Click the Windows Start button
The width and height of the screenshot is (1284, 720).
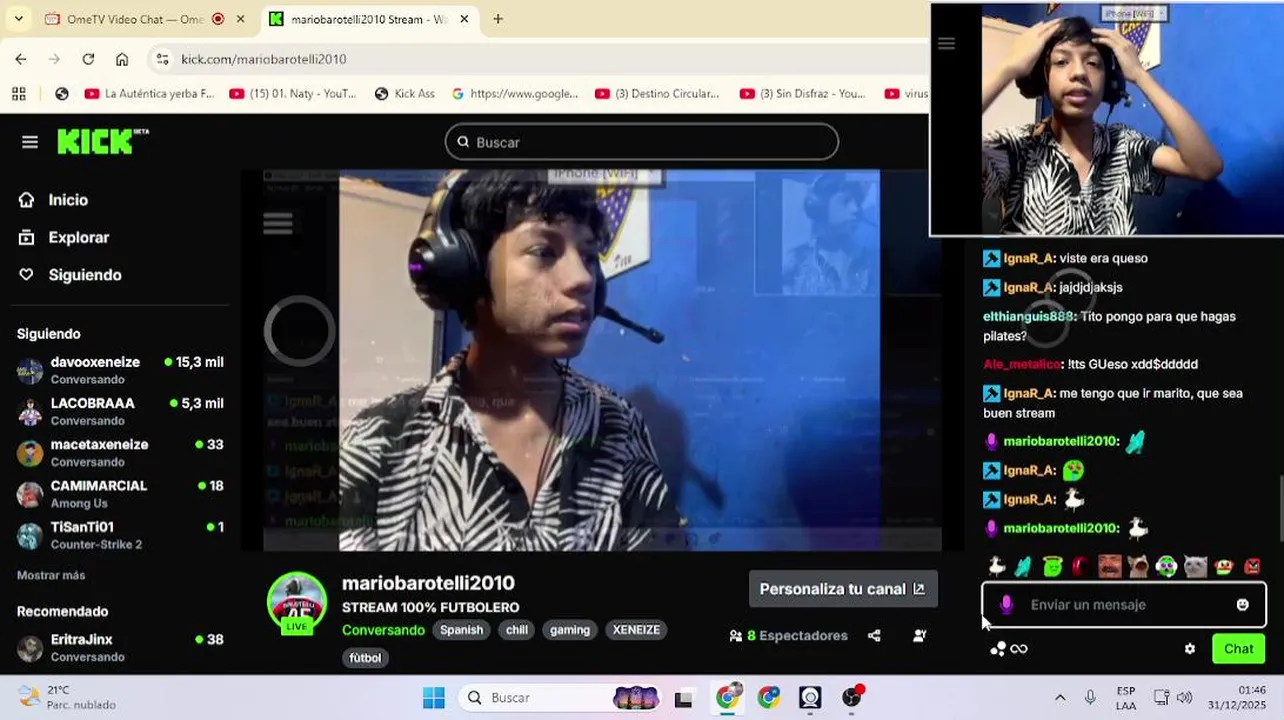coord(433,697)
